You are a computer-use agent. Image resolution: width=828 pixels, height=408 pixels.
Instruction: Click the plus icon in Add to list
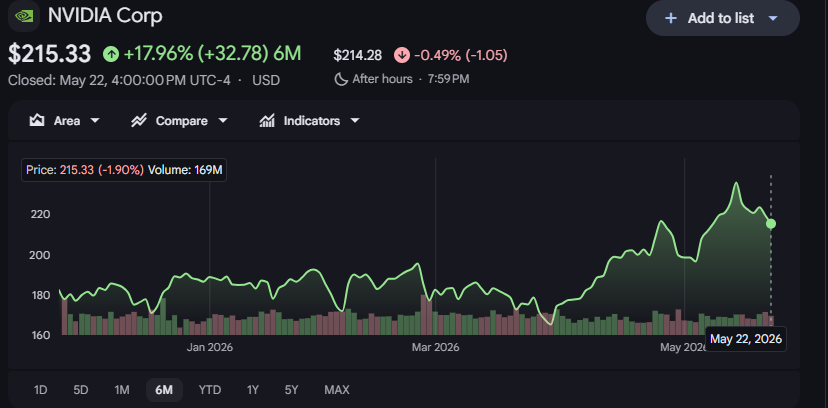[671, 18]
